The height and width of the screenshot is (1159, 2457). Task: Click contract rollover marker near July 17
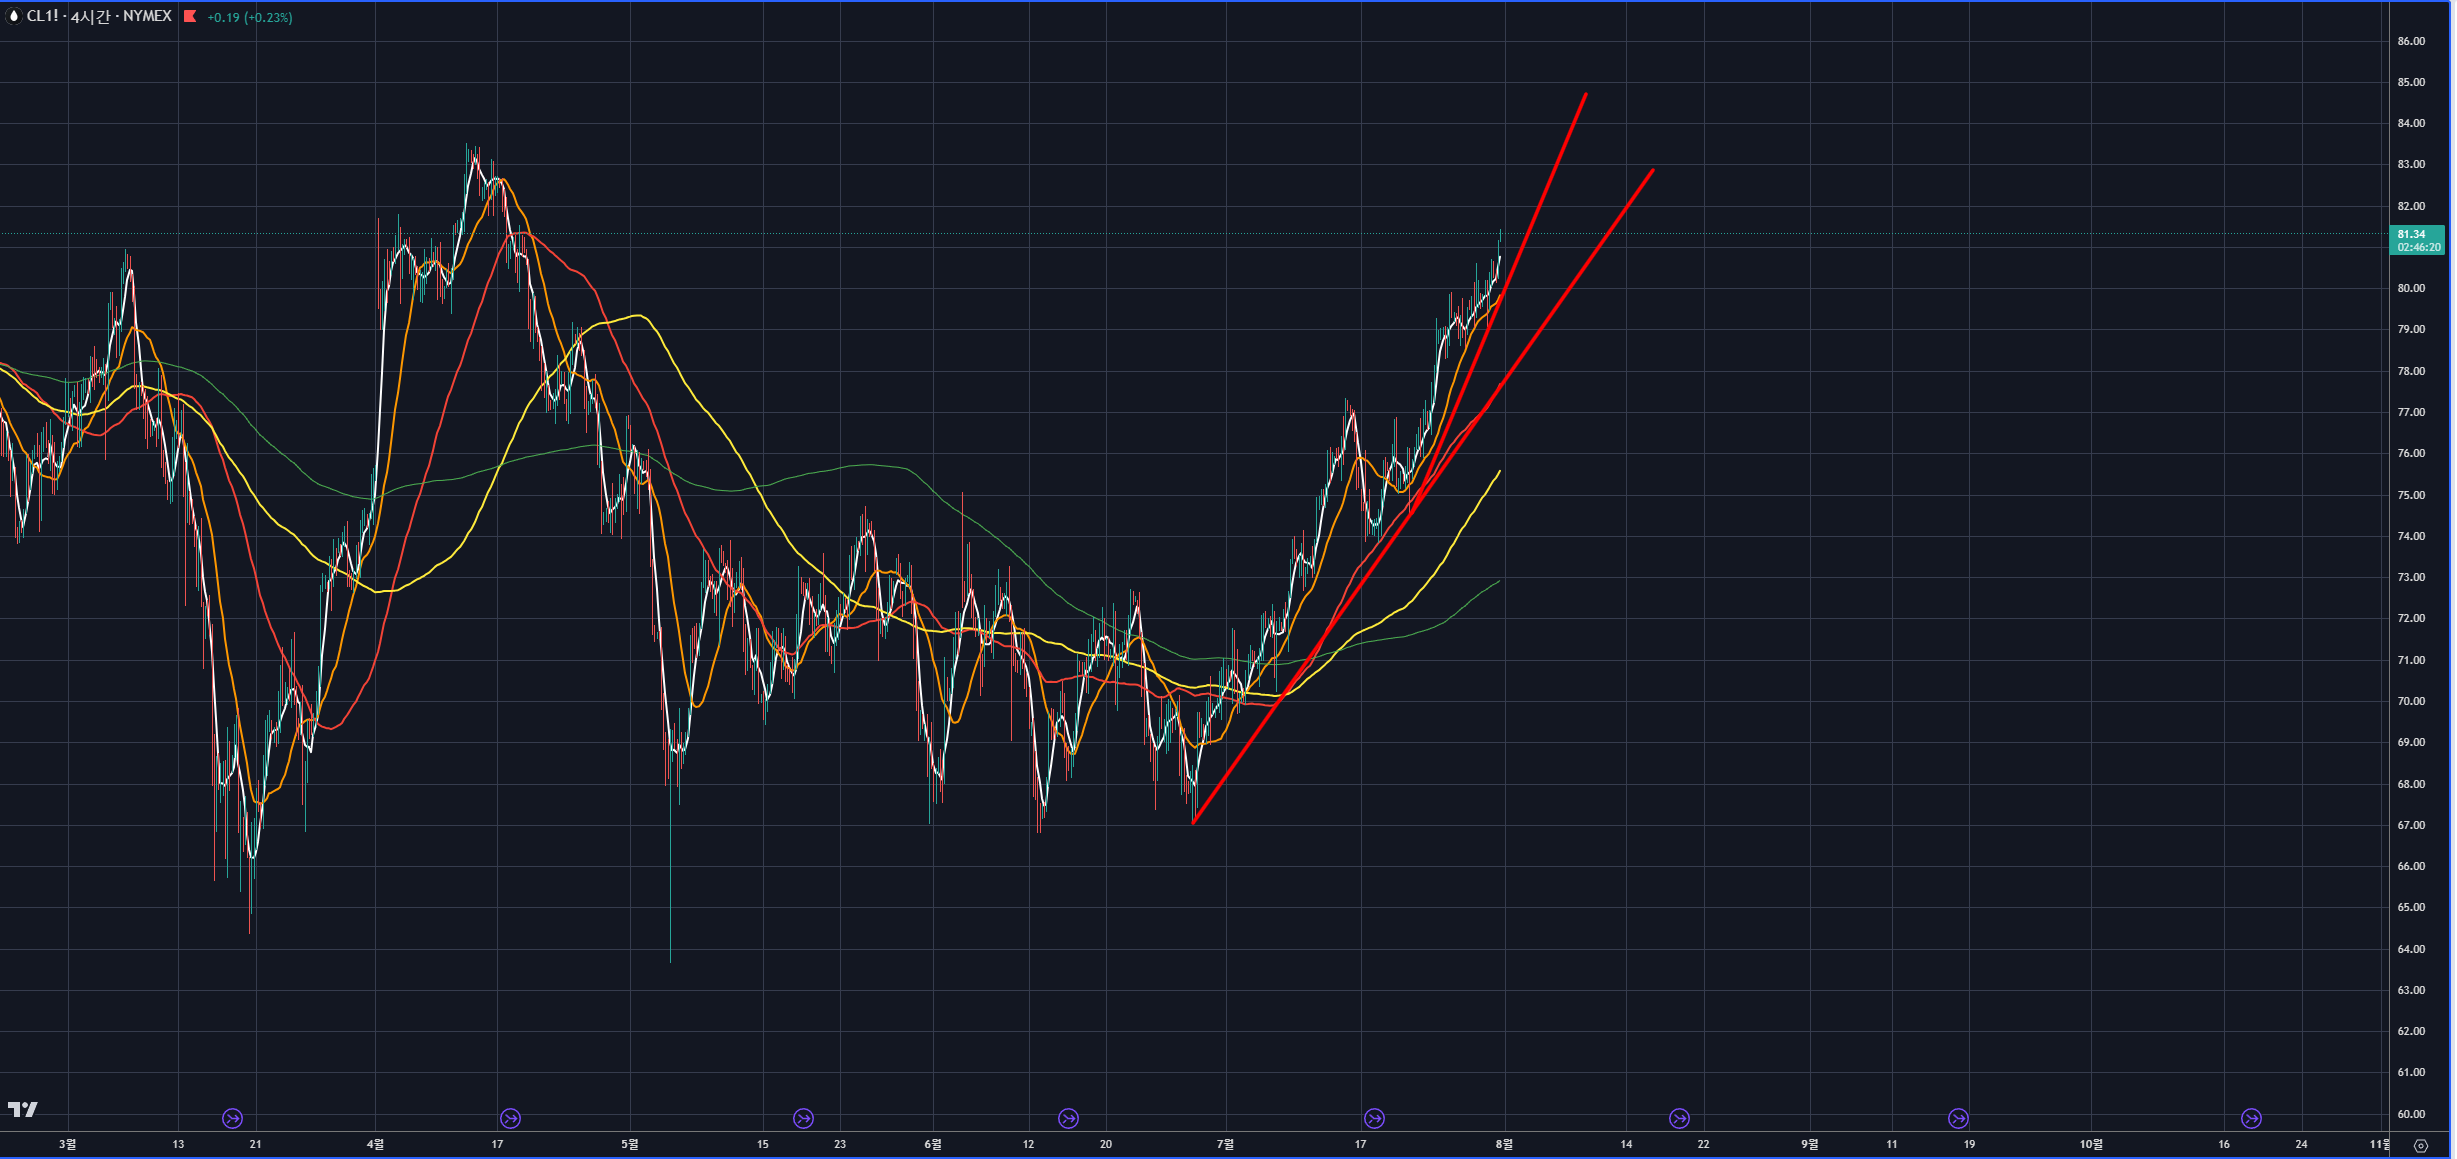[x=1374, y=1118]
